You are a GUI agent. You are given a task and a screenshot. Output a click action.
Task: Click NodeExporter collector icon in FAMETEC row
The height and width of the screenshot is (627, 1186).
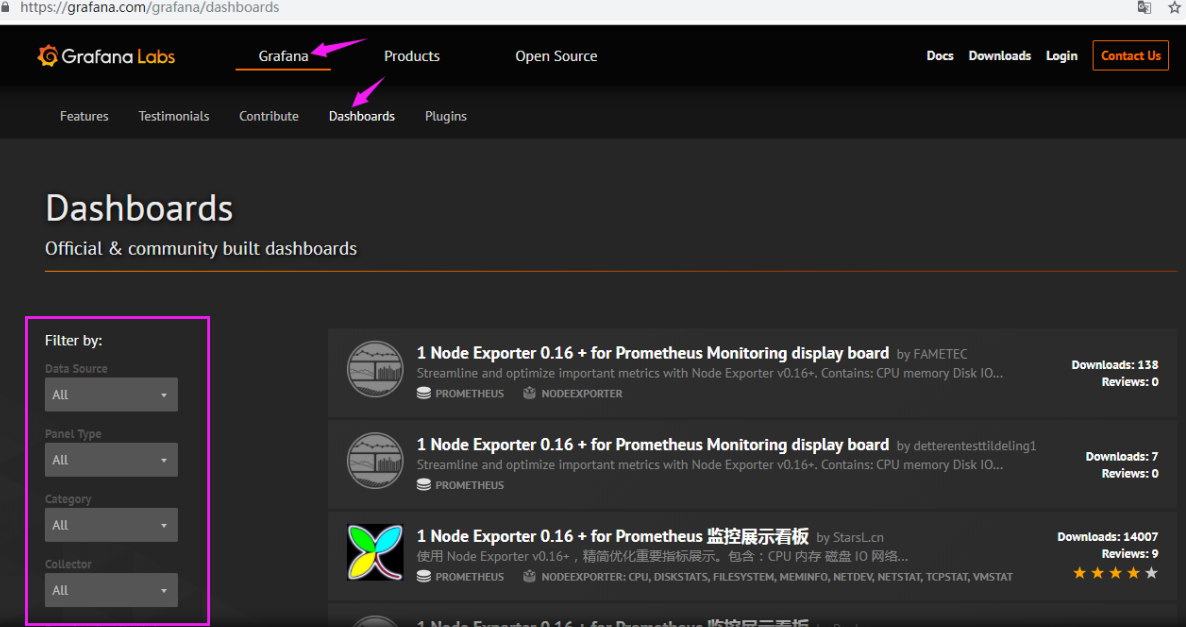coord(529,393)
